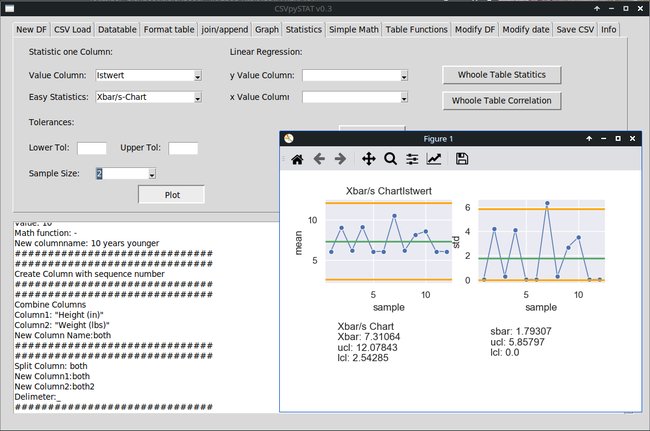Open the New DF tab
Screen dimensions: 650x431
32,29
